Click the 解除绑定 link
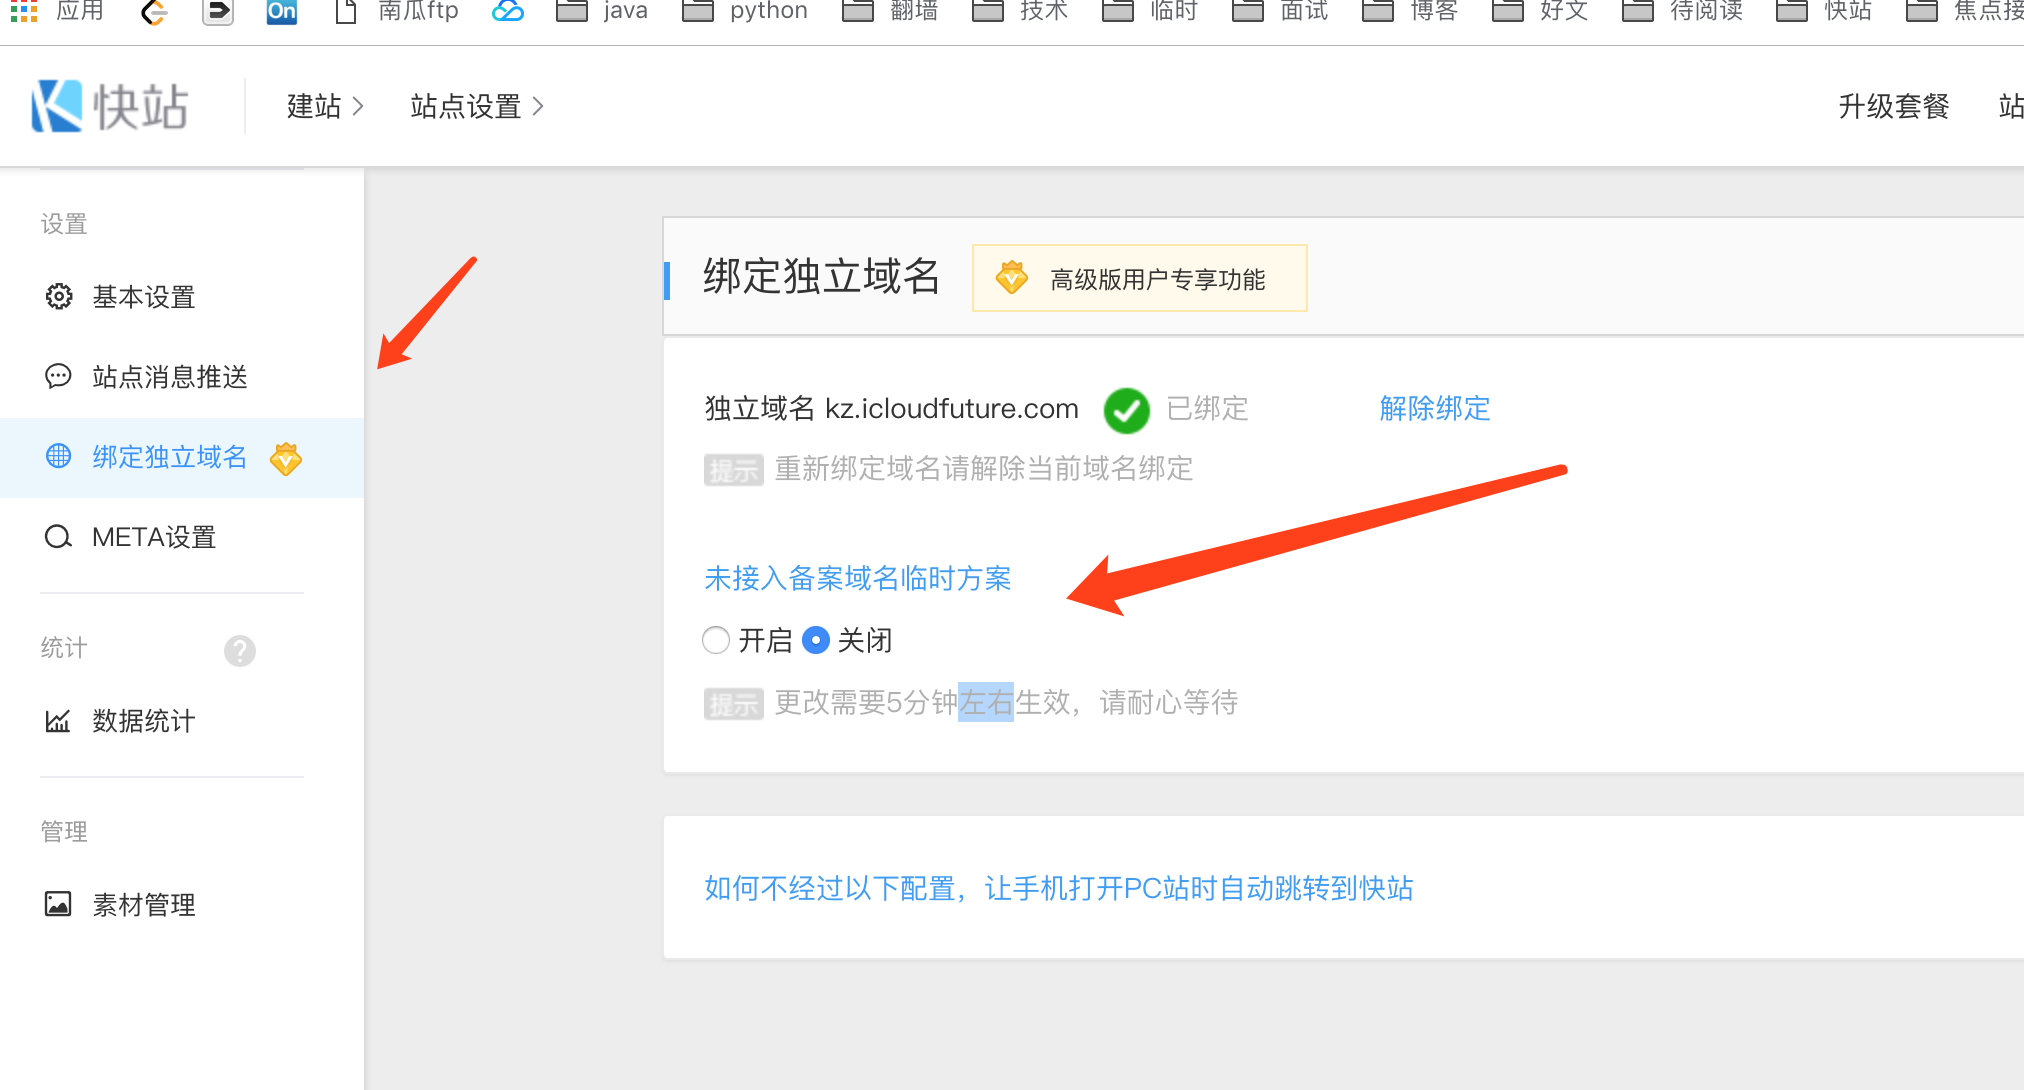 click(1434, 408)
